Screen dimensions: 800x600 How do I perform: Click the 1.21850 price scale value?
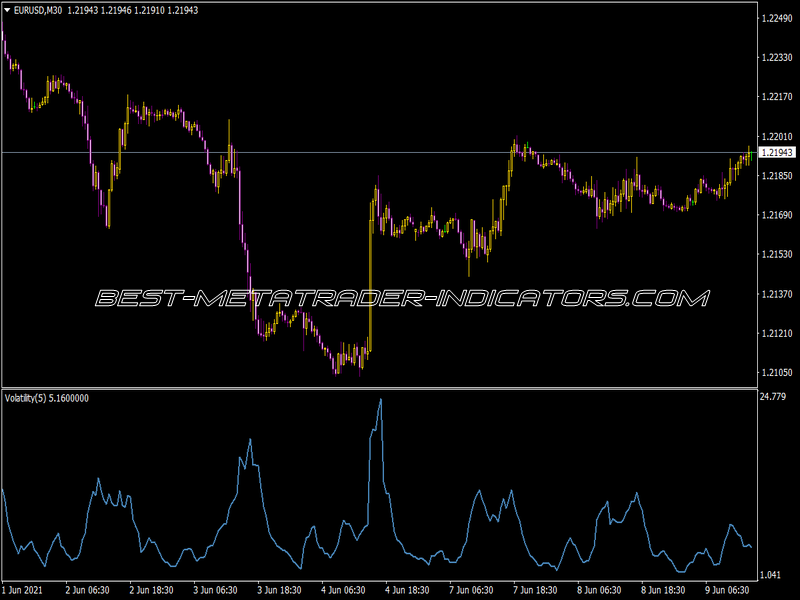pos(777,176)
